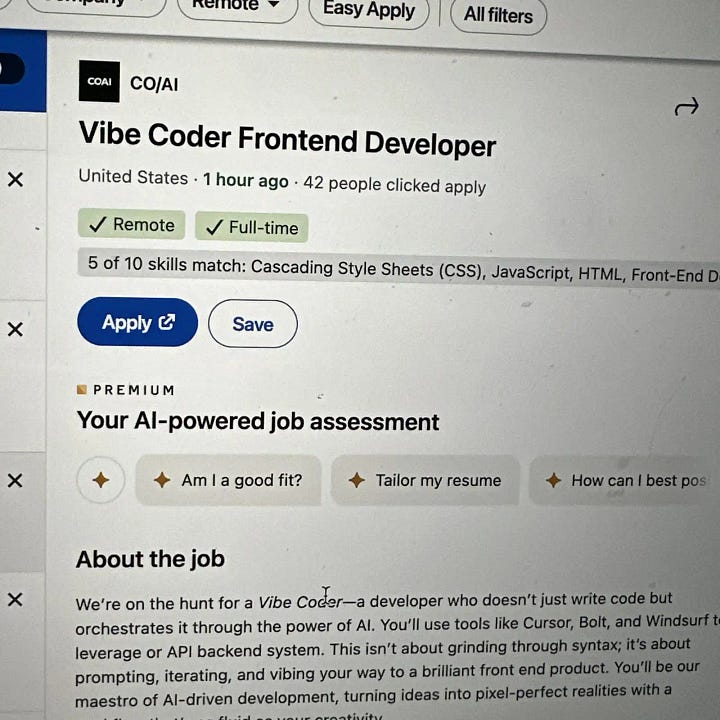
Task: Select the 'Tailor my resume' prompt
Action: (425, 481)
